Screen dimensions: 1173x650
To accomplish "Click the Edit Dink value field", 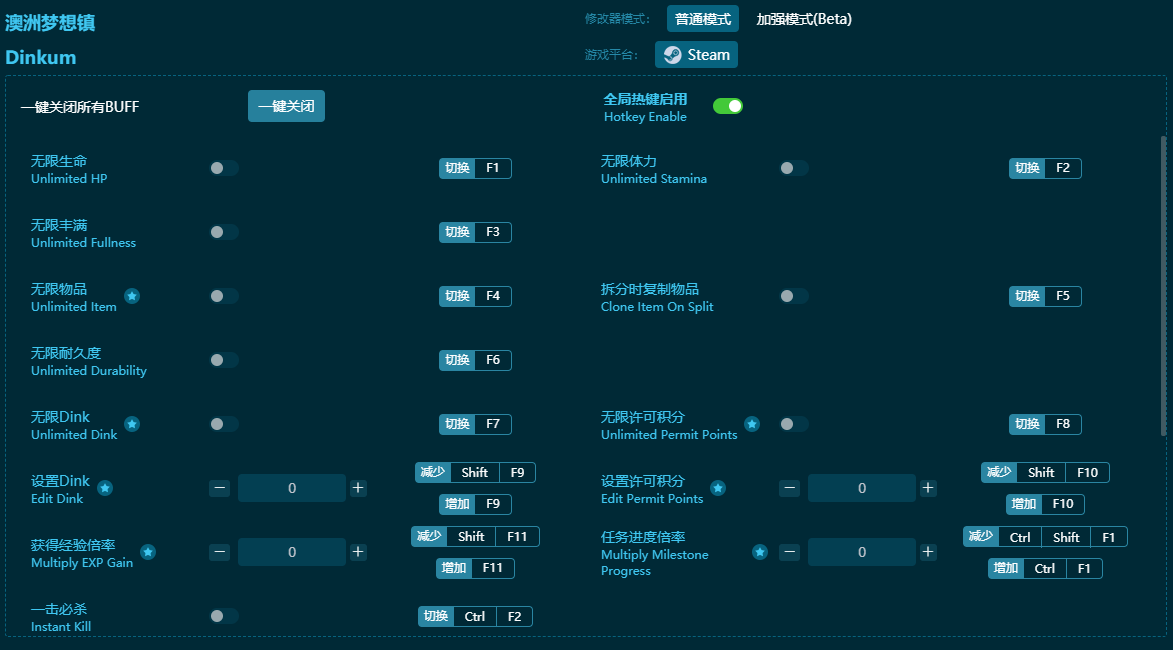I will pos(292,488).
